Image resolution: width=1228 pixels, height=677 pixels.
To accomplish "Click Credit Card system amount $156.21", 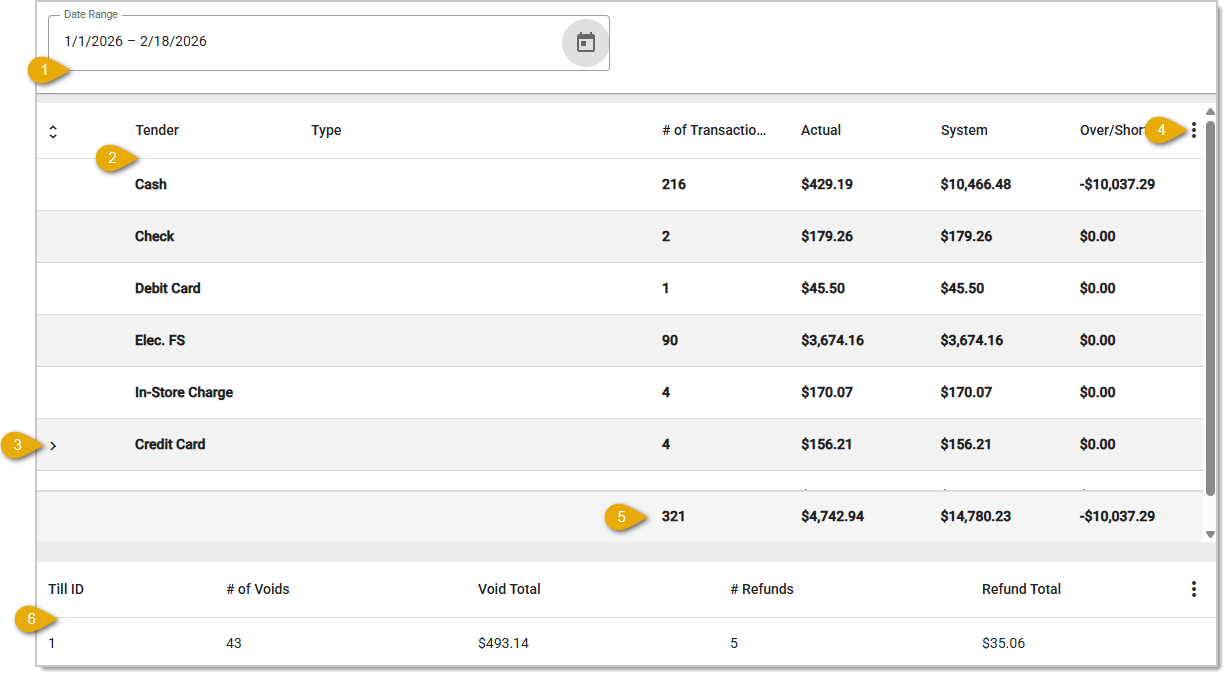I will pos(966,444).
